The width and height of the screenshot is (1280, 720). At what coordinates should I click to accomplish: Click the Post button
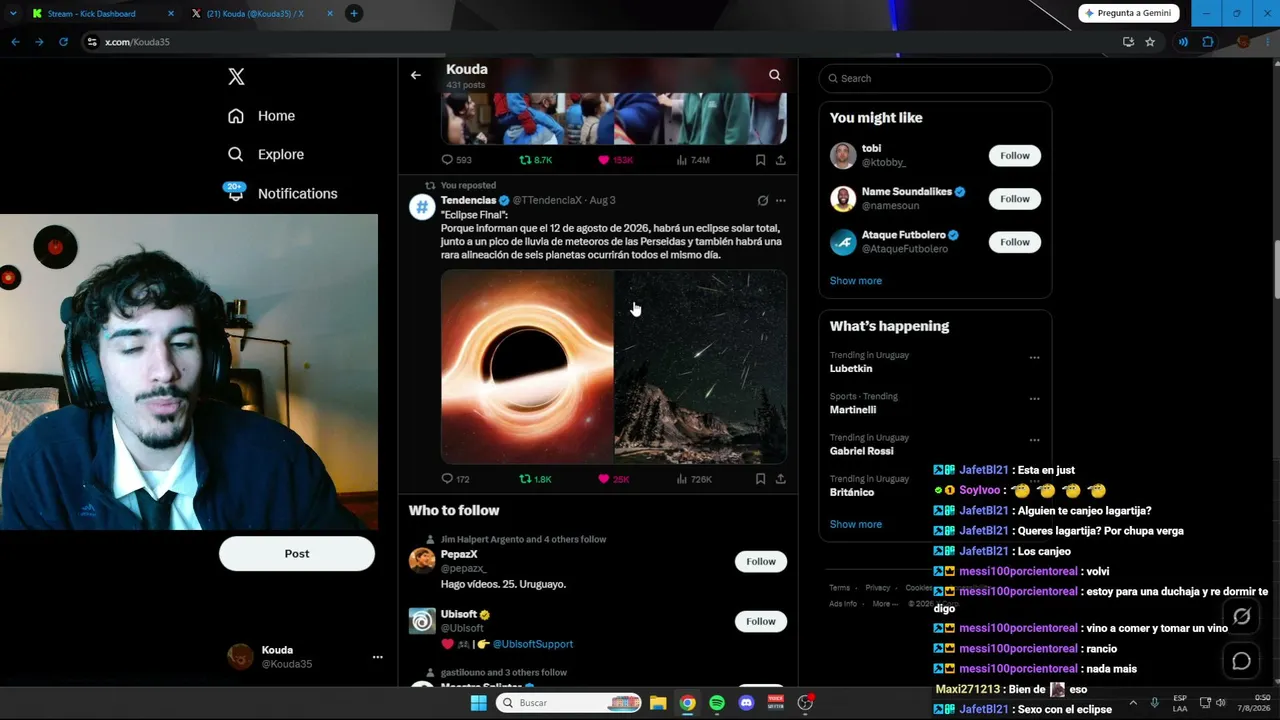(x=297, y=554)
